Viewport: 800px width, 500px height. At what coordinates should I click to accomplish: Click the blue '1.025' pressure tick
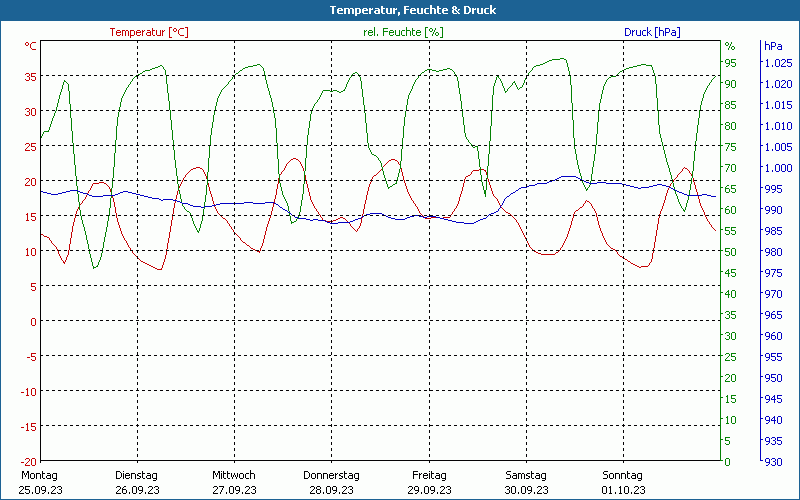tap(778, 63)
